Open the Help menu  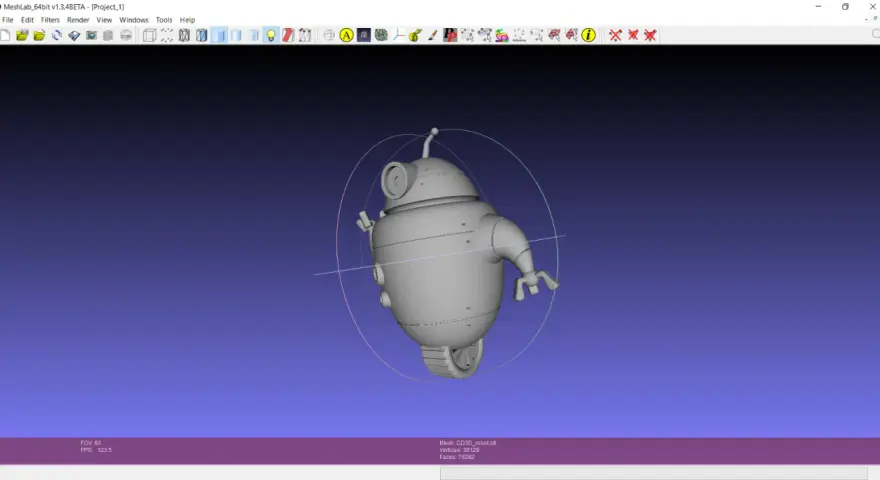coord(187,20)
